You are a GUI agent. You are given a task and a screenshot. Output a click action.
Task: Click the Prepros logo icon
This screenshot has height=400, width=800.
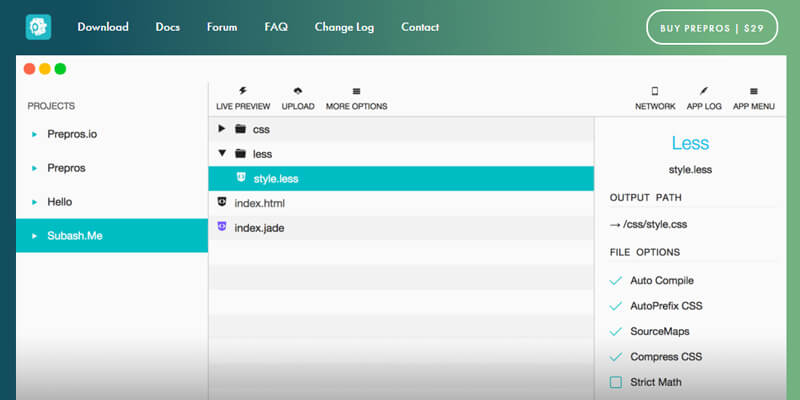[38, 27]
